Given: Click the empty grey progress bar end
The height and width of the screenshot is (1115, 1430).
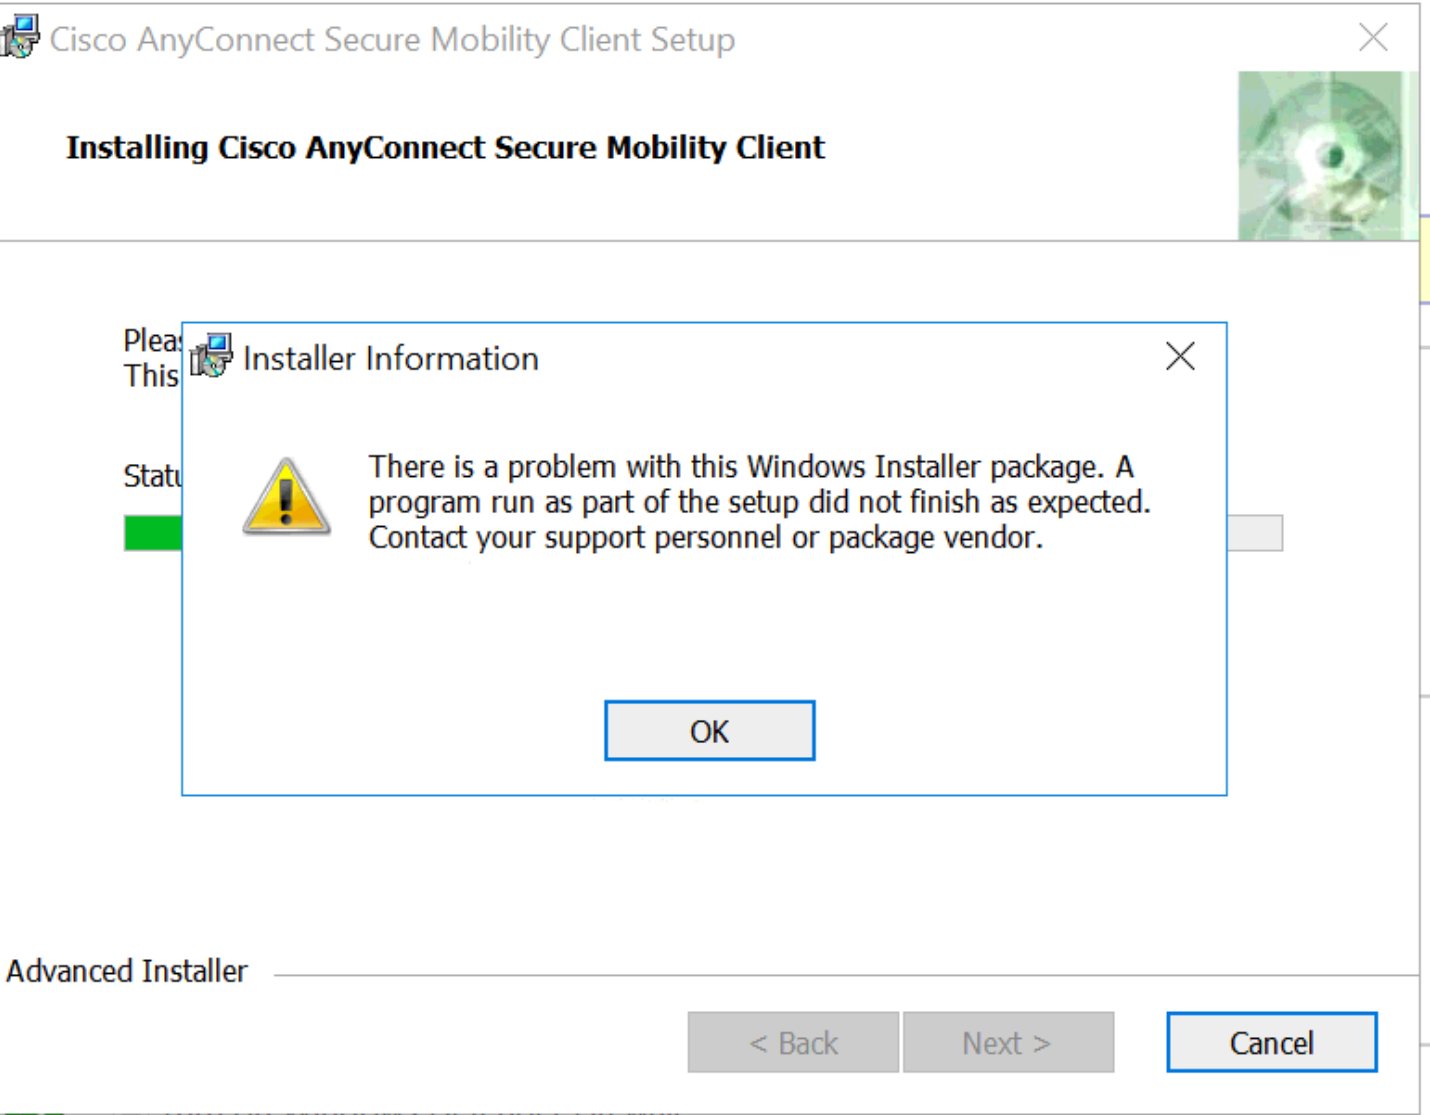Looking at the screenshot, I should pyautogui.click(x=1255, y=533).
